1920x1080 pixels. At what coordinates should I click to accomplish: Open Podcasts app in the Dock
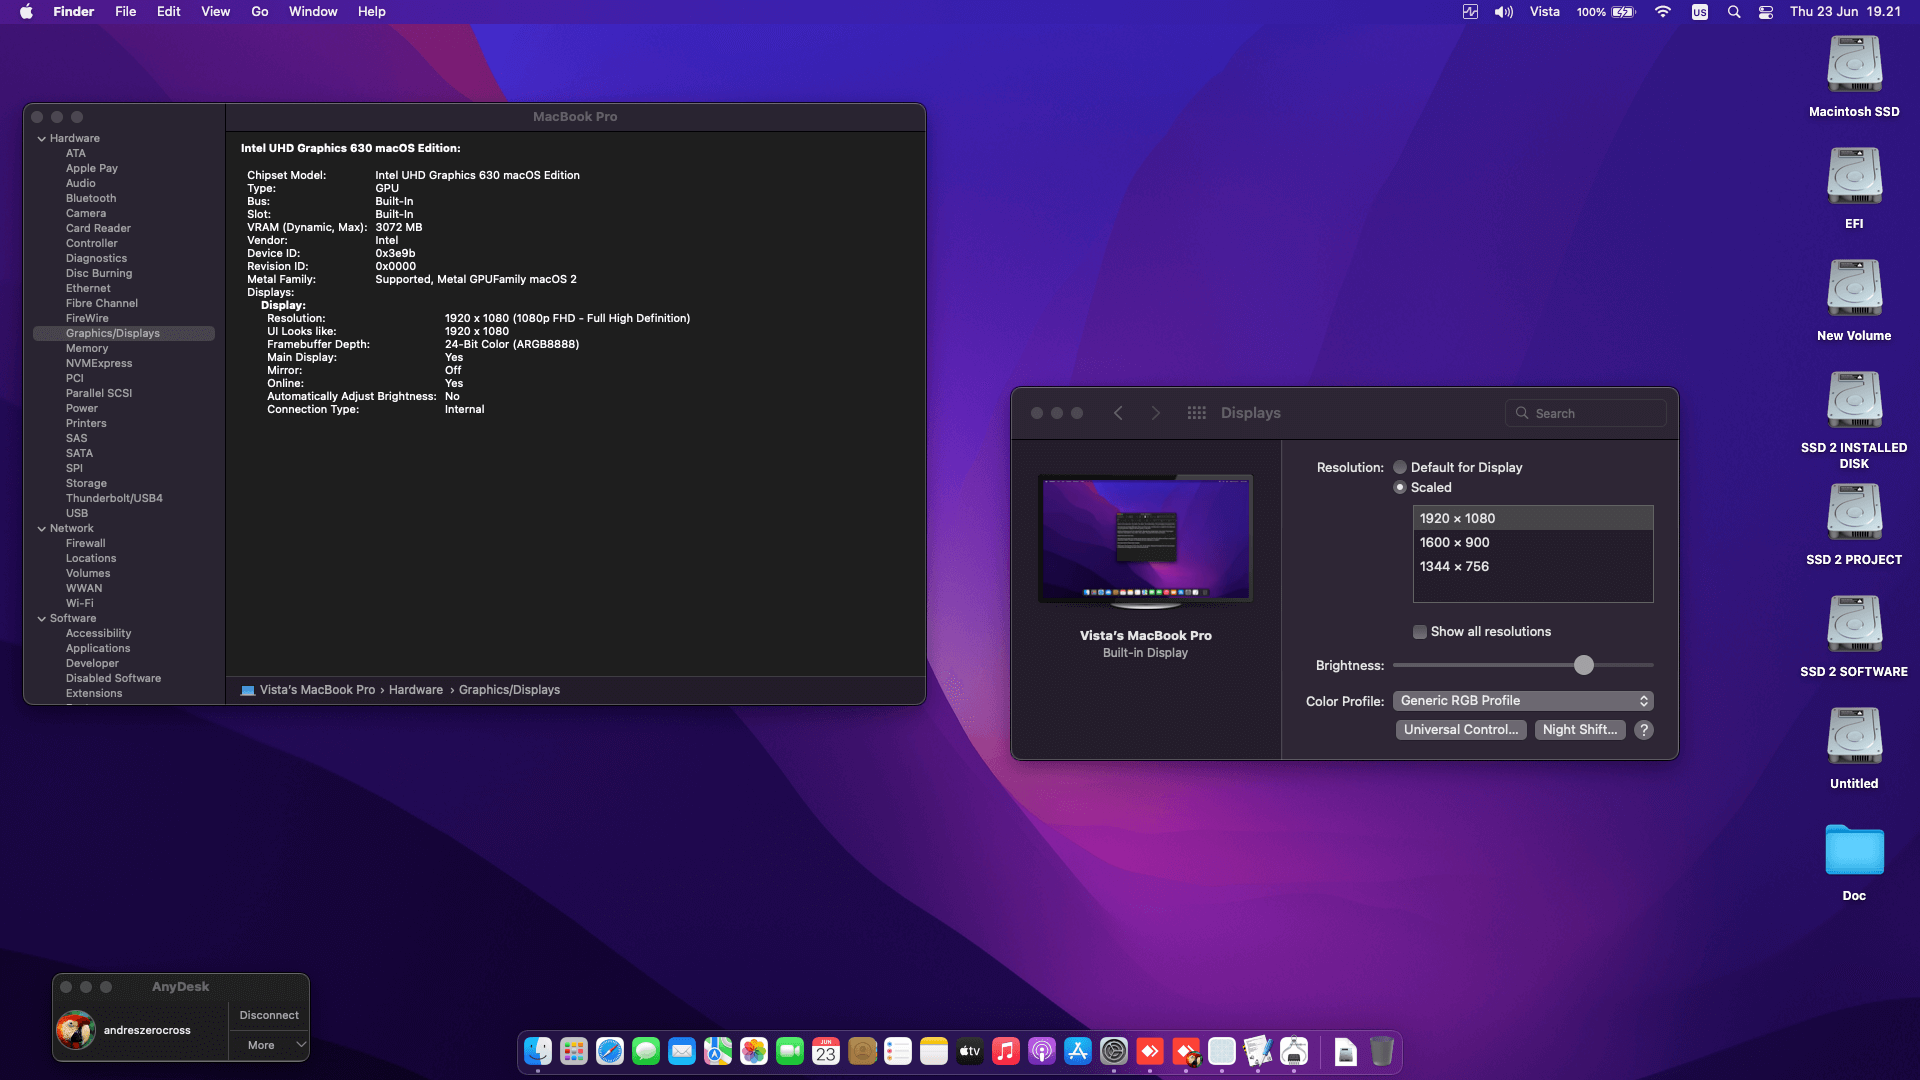(1042, 1051)
